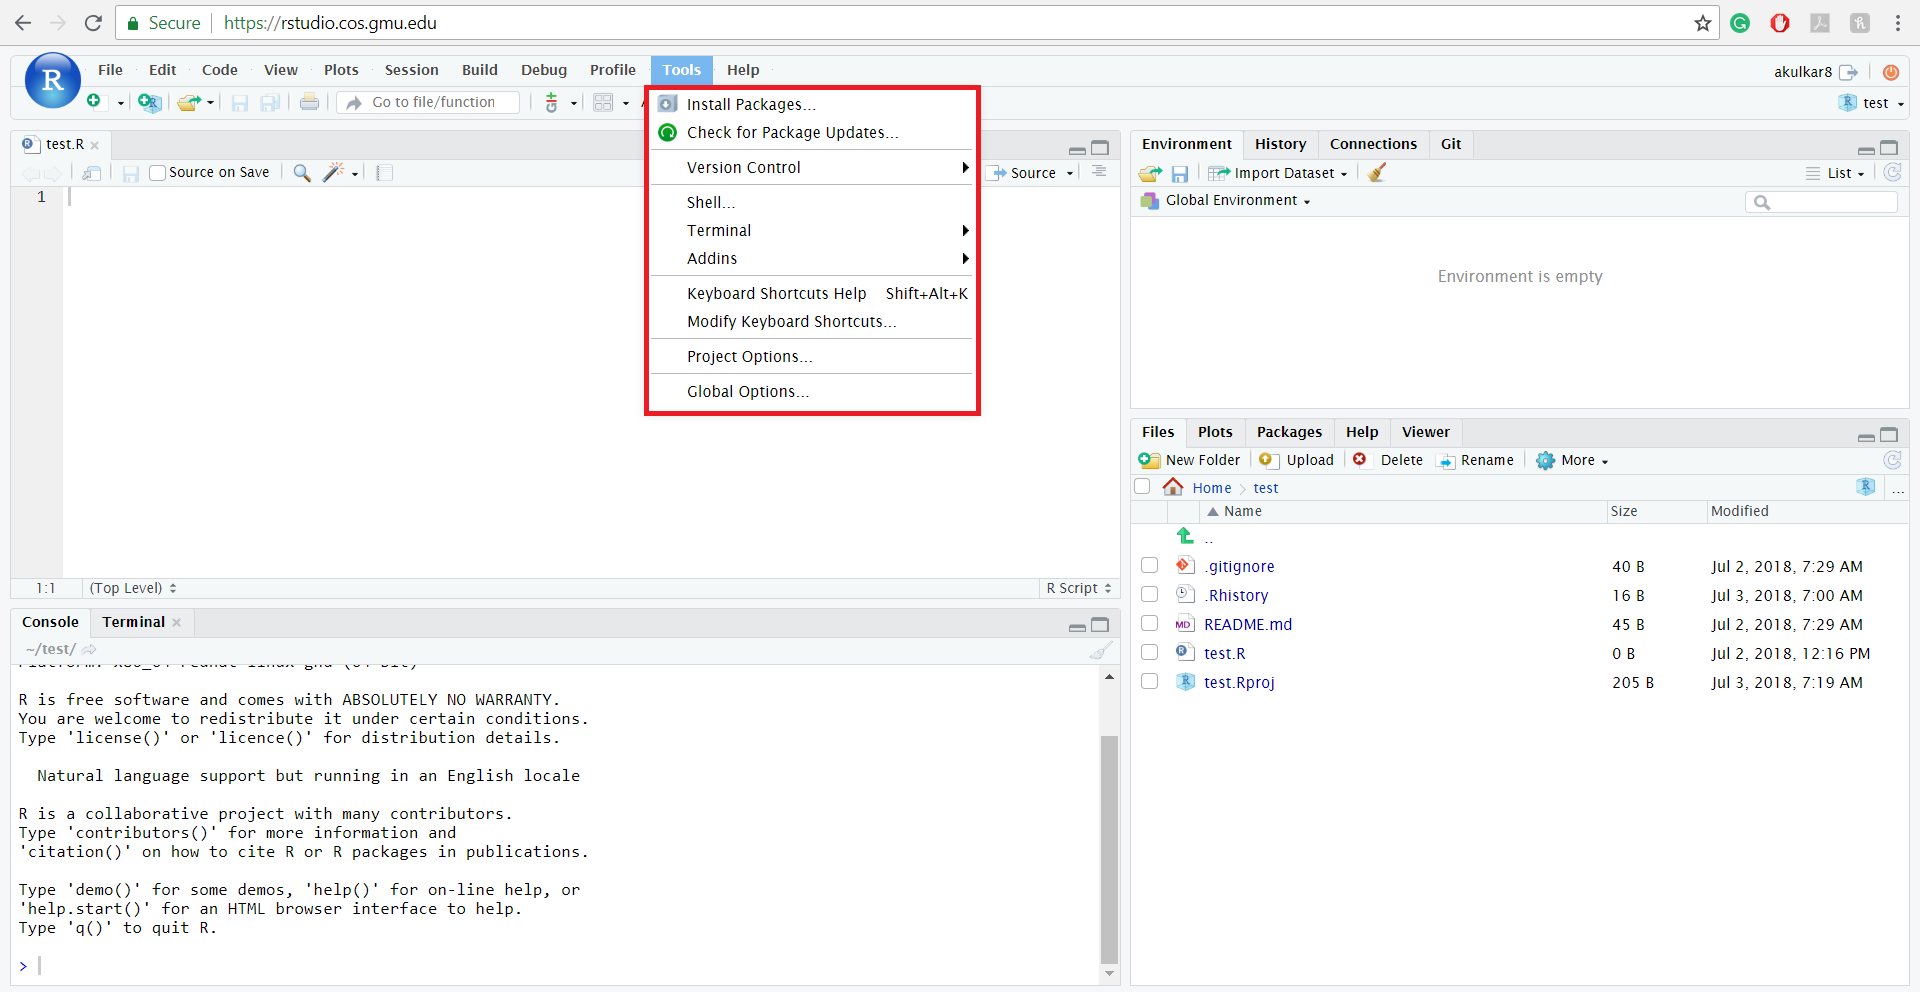Open the test project dropdown
This screenshot has width=1920, height=992.
click(x=1871, y=103)
